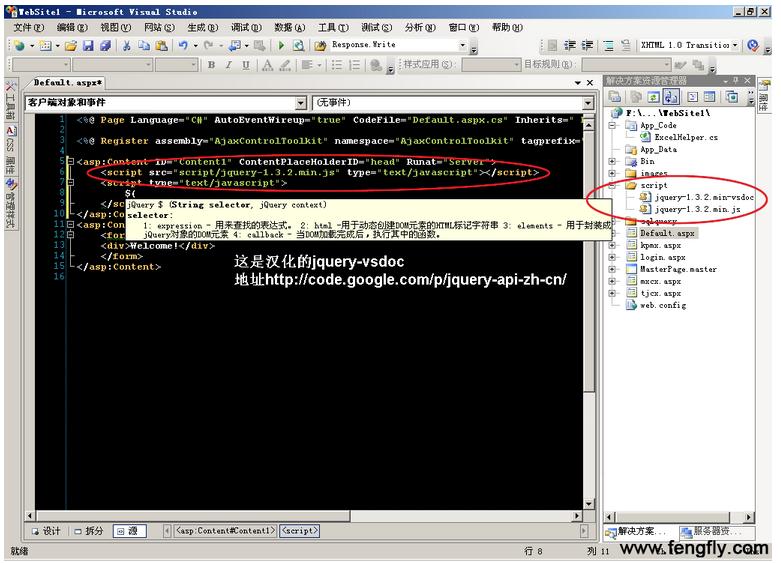
Task: Save the current file with the disk icon
Action: (88, 46)
